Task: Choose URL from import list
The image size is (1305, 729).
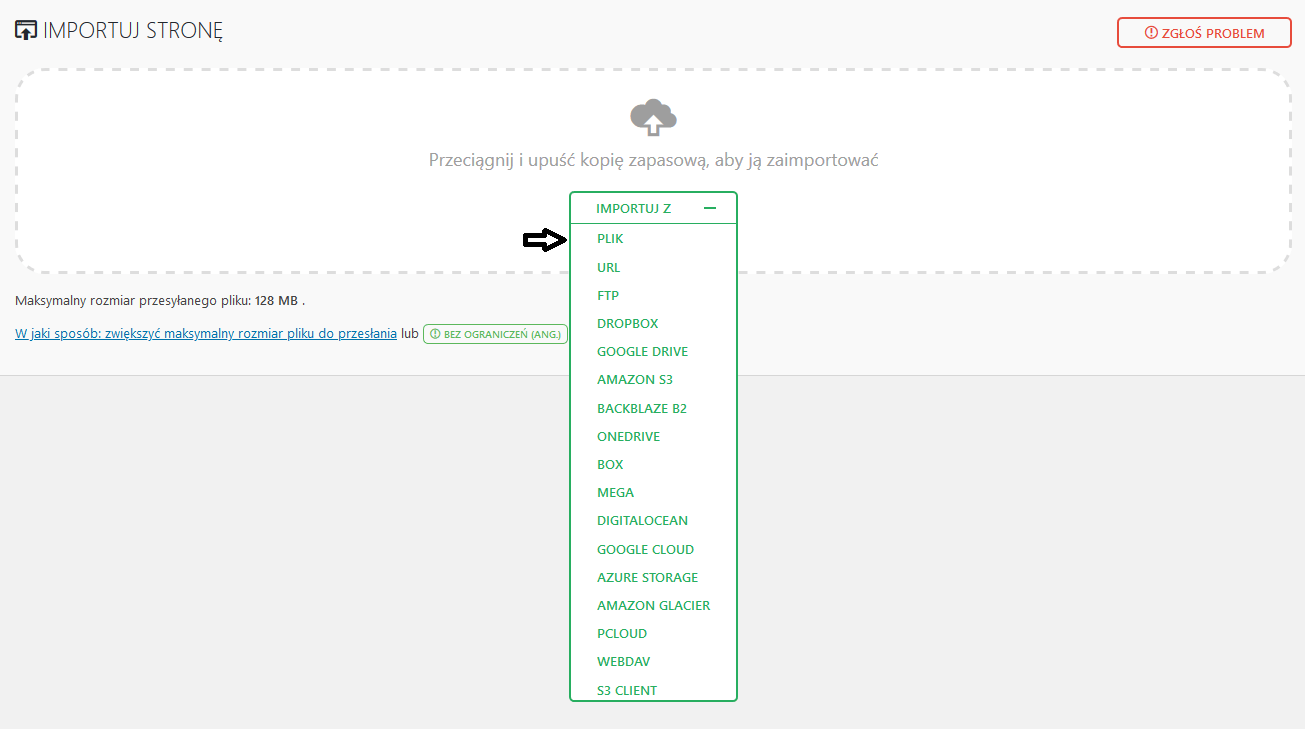Action: (x=609, y=268)
